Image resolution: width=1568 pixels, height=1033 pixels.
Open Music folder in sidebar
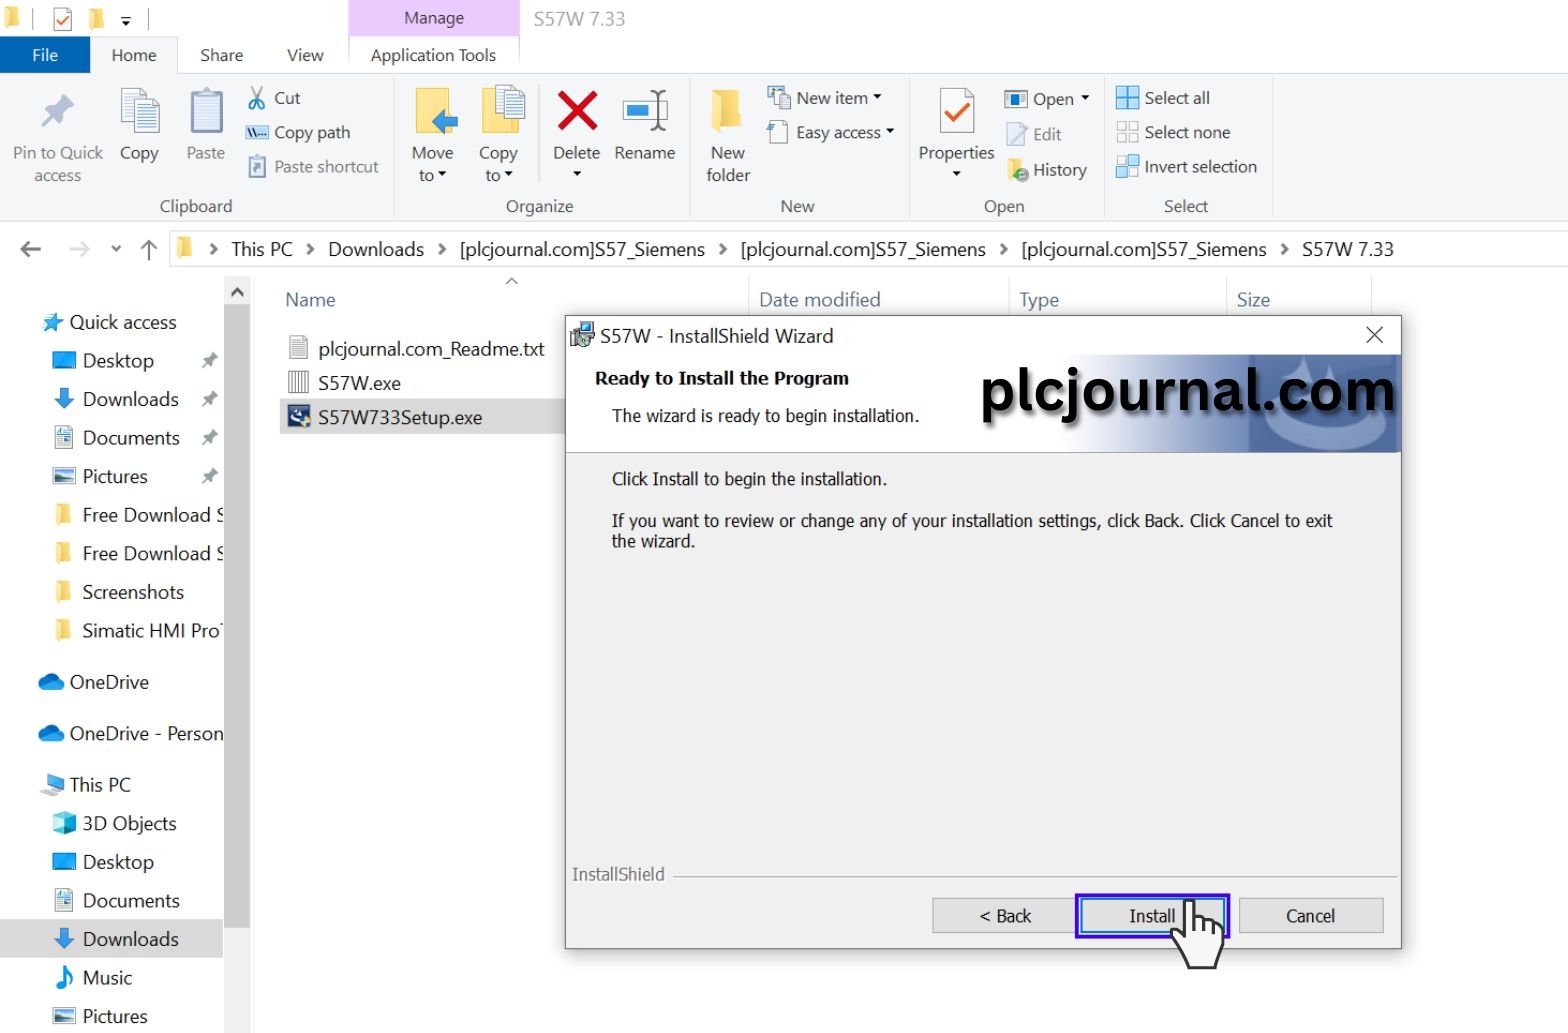click(107, 978)
